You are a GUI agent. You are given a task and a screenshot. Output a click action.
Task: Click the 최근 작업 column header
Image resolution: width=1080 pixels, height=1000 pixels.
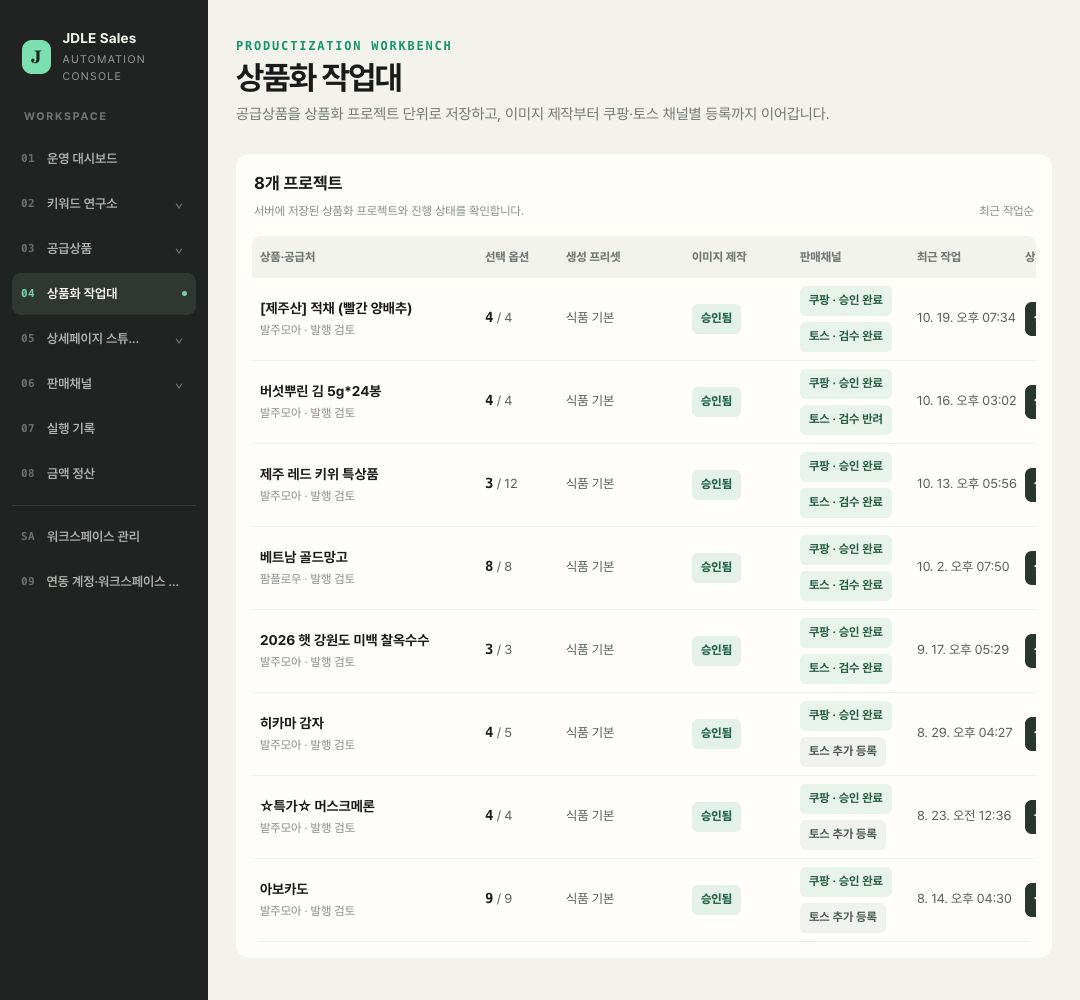939,257
